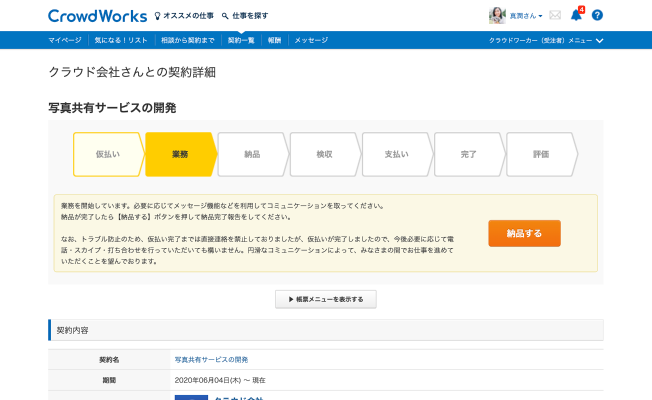This screenshot has height=400, width=652.
Task: Open the mail envelope icon
Action: 555,15
